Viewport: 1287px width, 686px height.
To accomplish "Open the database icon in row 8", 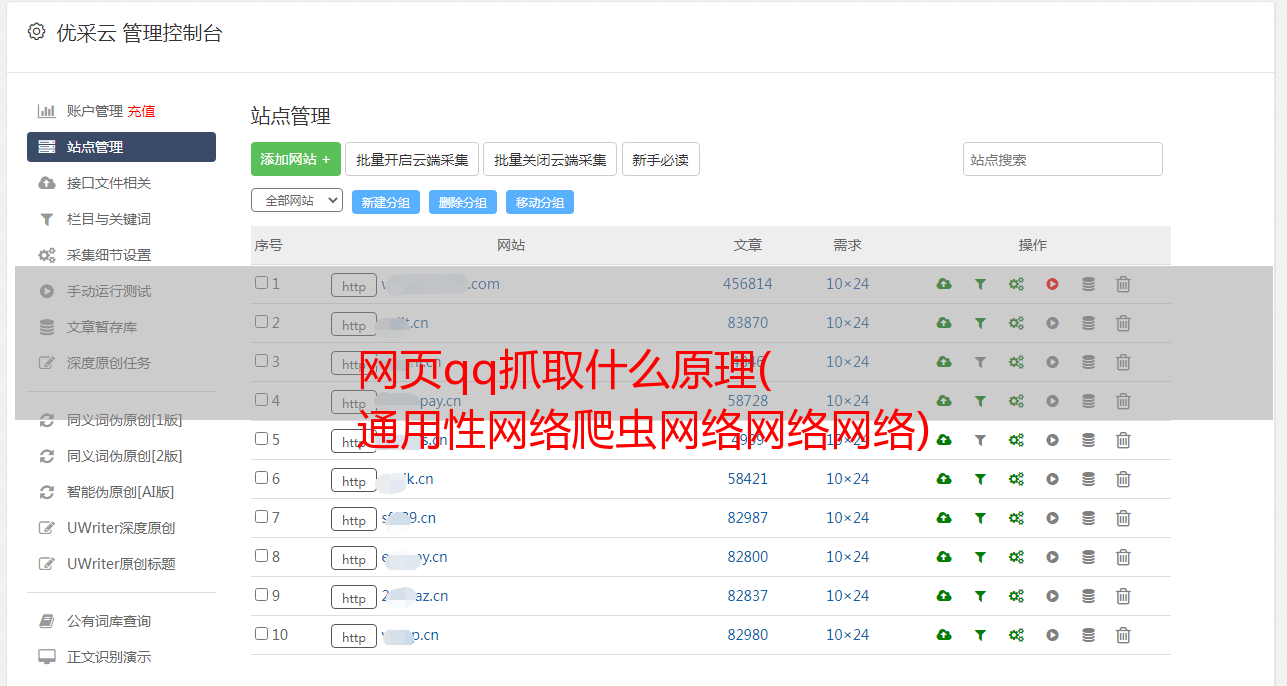I will pos(1088,557).
